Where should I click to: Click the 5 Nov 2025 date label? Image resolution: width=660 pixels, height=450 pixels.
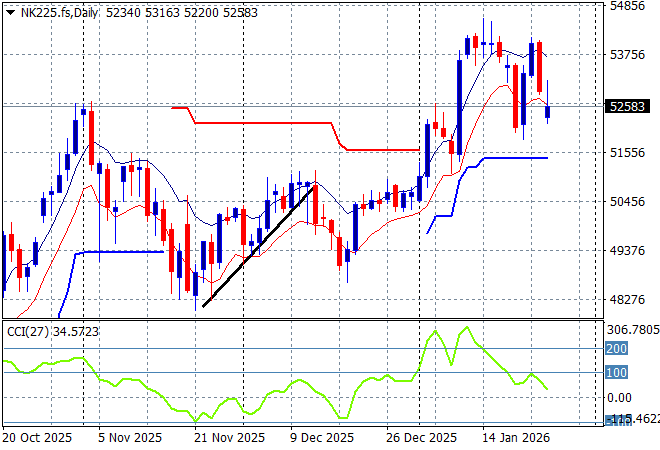pos(130,438)
